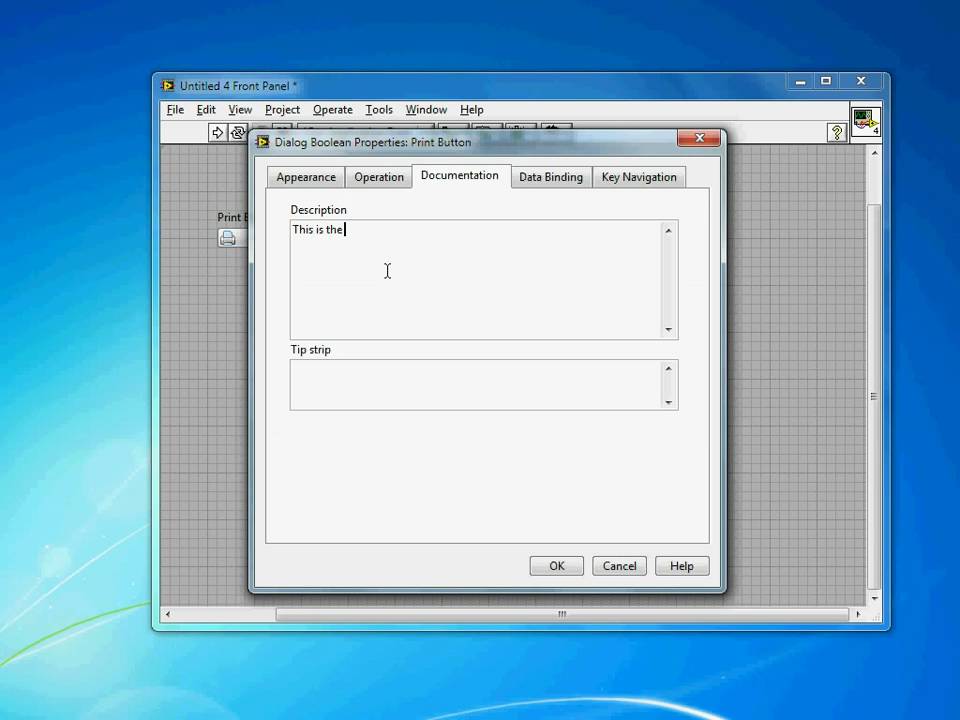Open the Operate menu
Screen dimensions: 960x720
tap(332, 110)
